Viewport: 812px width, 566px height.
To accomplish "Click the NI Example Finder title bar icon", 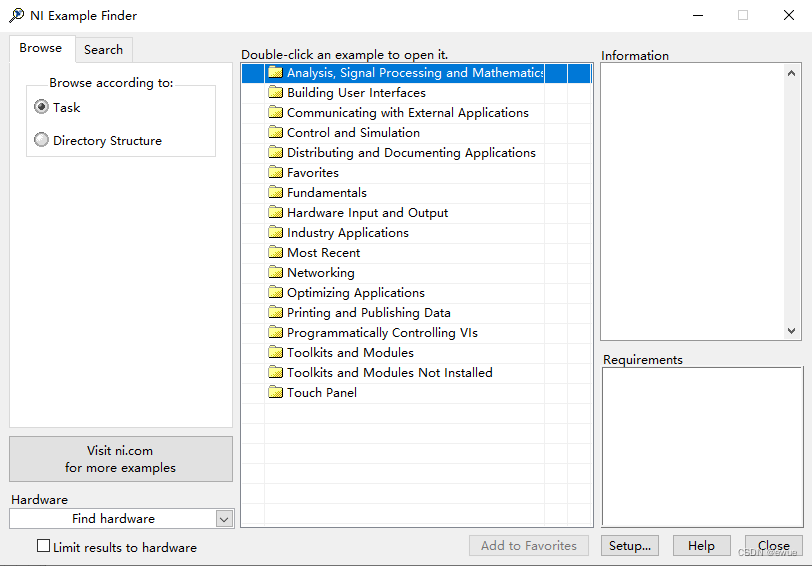I will pos(17,16).
